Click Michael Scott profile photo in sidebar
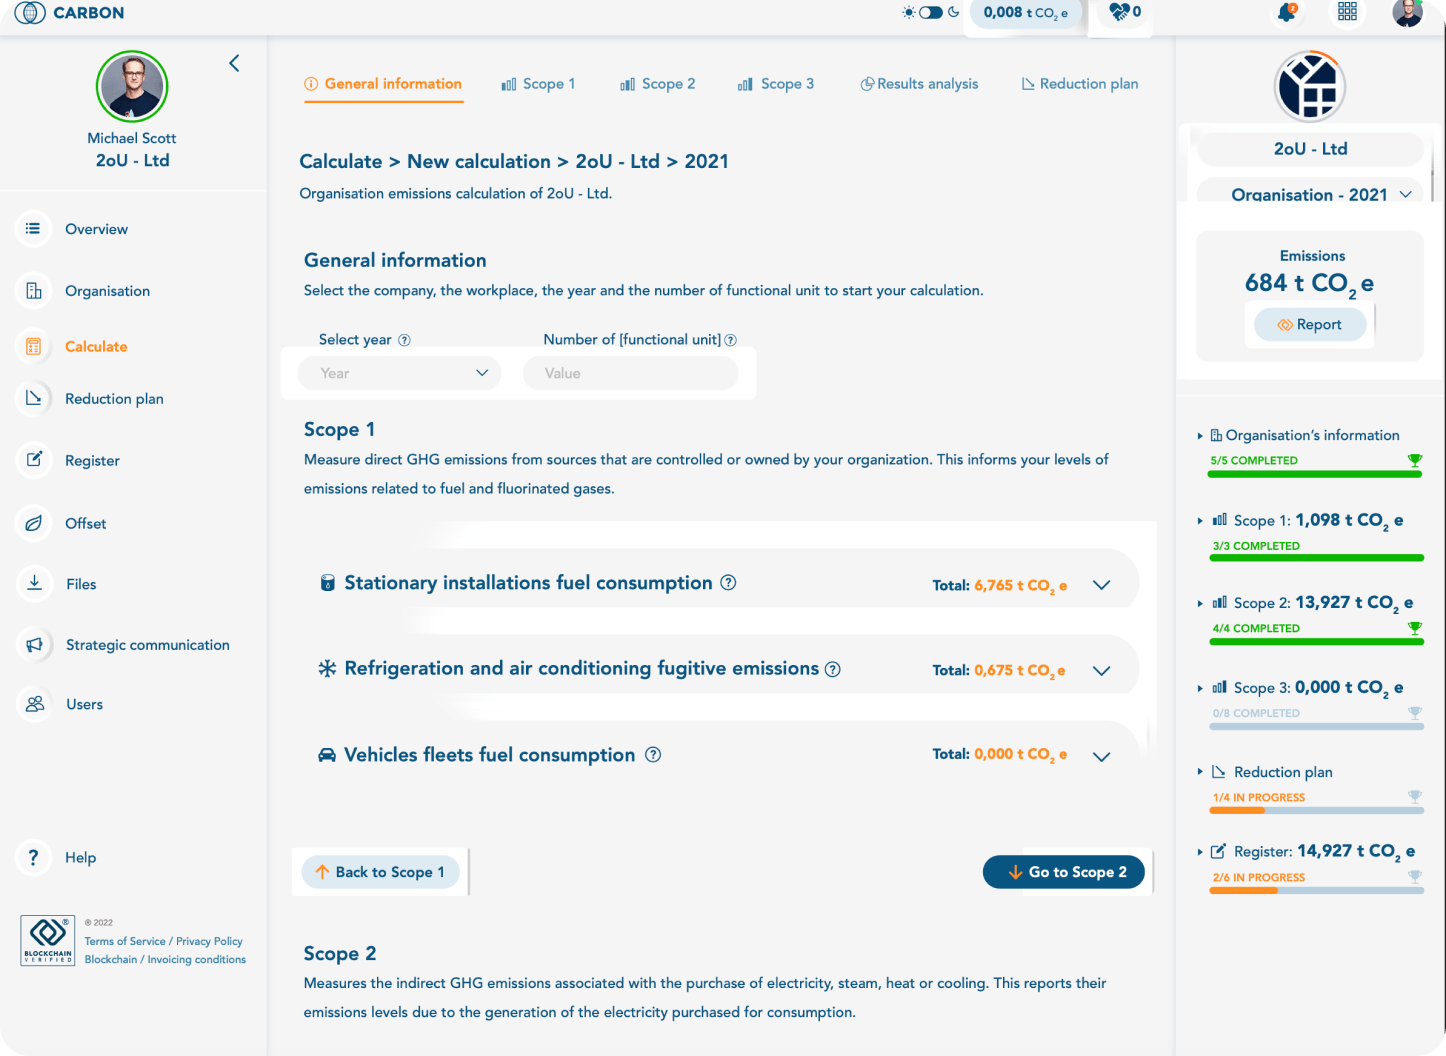Image resolution: width=1446 pixels, height=1056 pixels. point(132,86)
